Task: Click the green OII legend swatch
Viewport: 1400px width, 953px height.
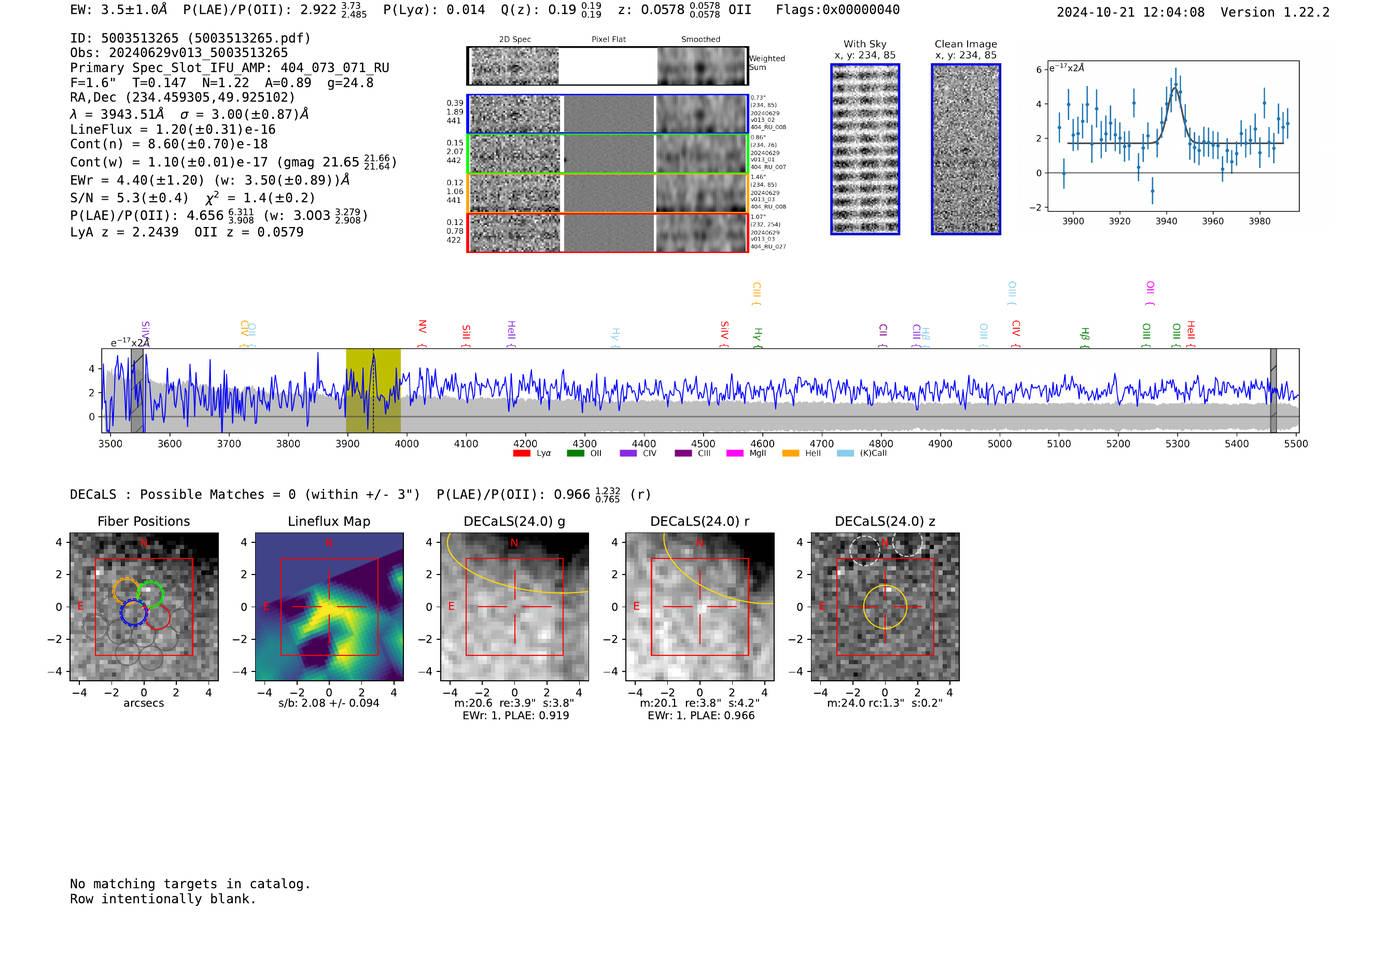Action: 575,454
